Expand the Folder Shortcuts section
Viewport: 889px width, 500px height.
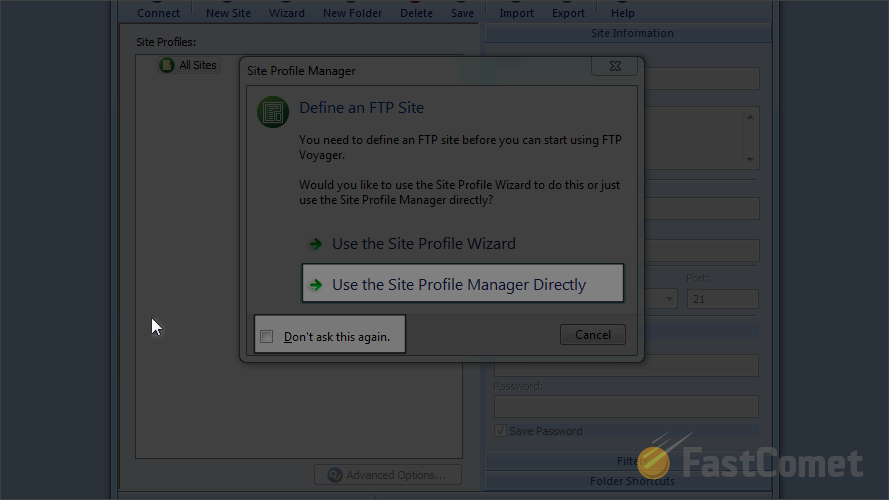632,481
